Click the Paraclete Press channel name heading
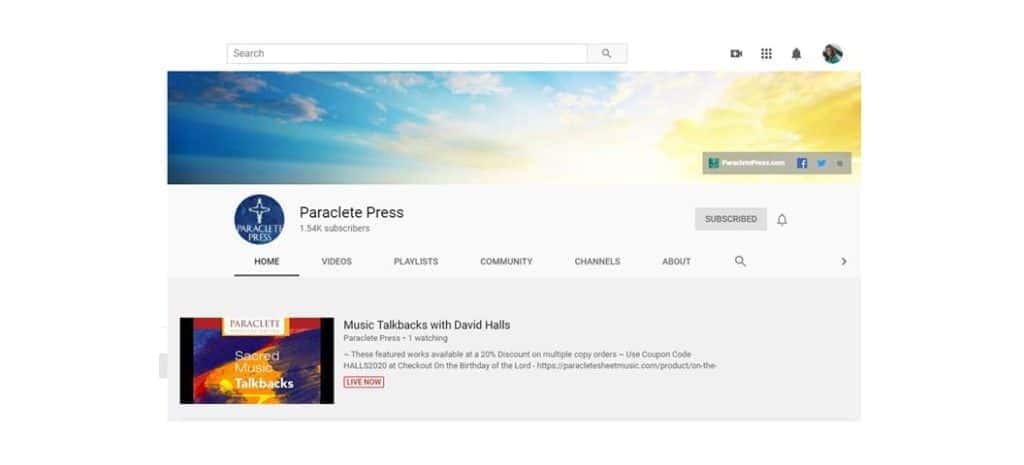 point(351,212)
